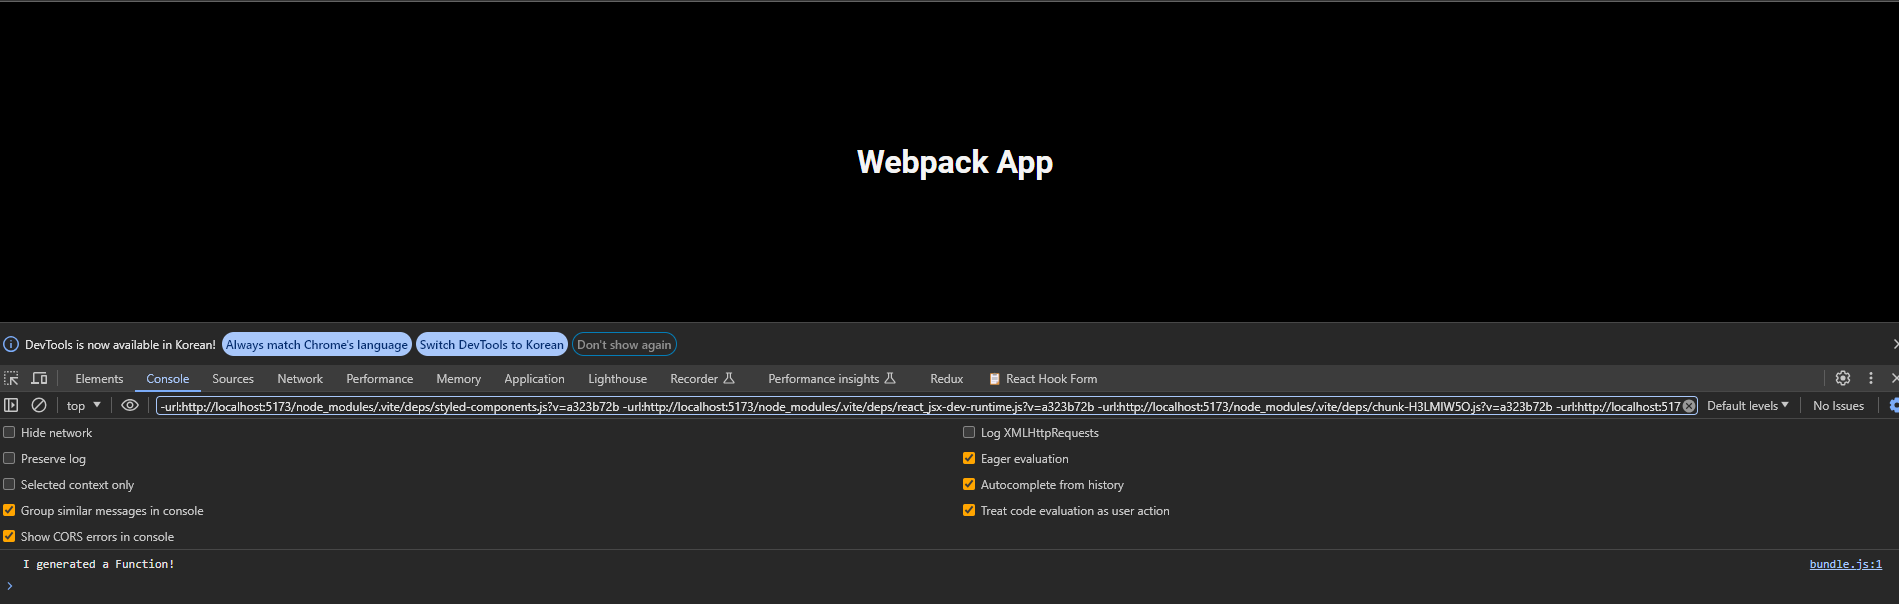Screen dimensions: 1899x604
Task: Expand the console prompt chevron
Action: pos(10,586)
